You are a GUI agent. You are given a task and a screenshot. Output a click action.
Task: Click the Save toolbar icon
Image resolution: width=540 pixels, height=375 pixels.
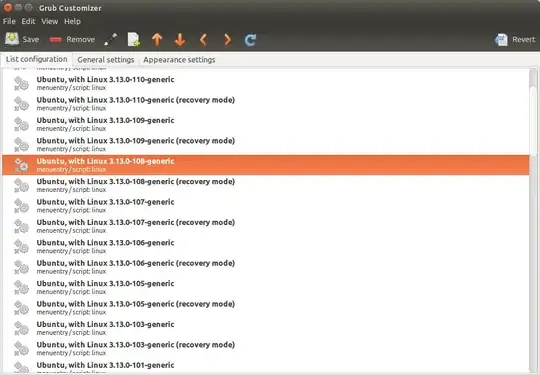(x=12, y=39)
